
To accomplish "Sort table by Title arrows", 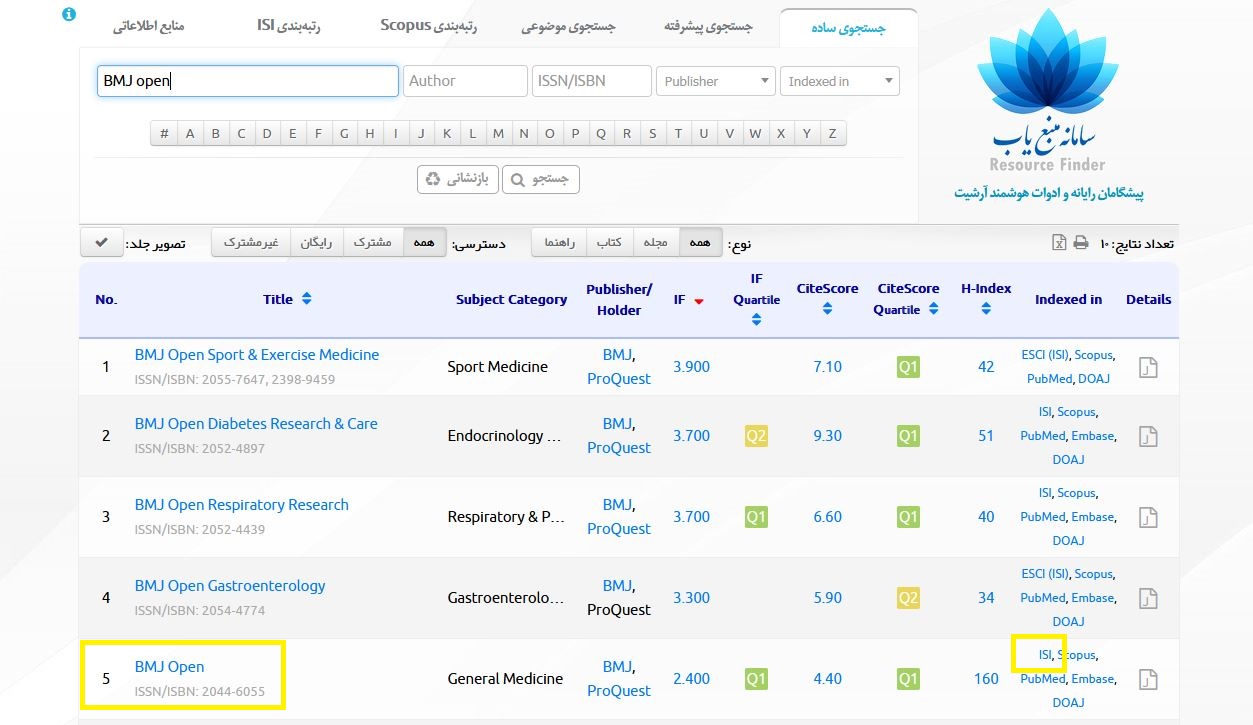I will 306,299.
